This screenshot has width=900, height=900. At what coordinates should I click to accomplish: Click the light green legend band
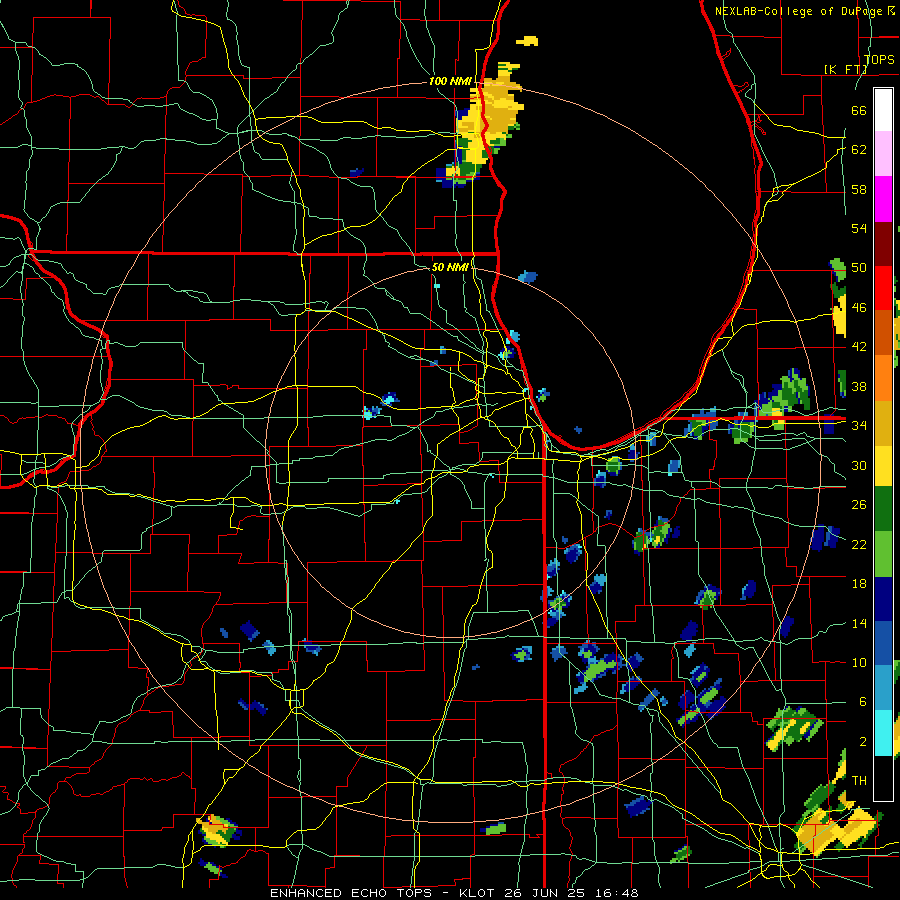(883, 553)
